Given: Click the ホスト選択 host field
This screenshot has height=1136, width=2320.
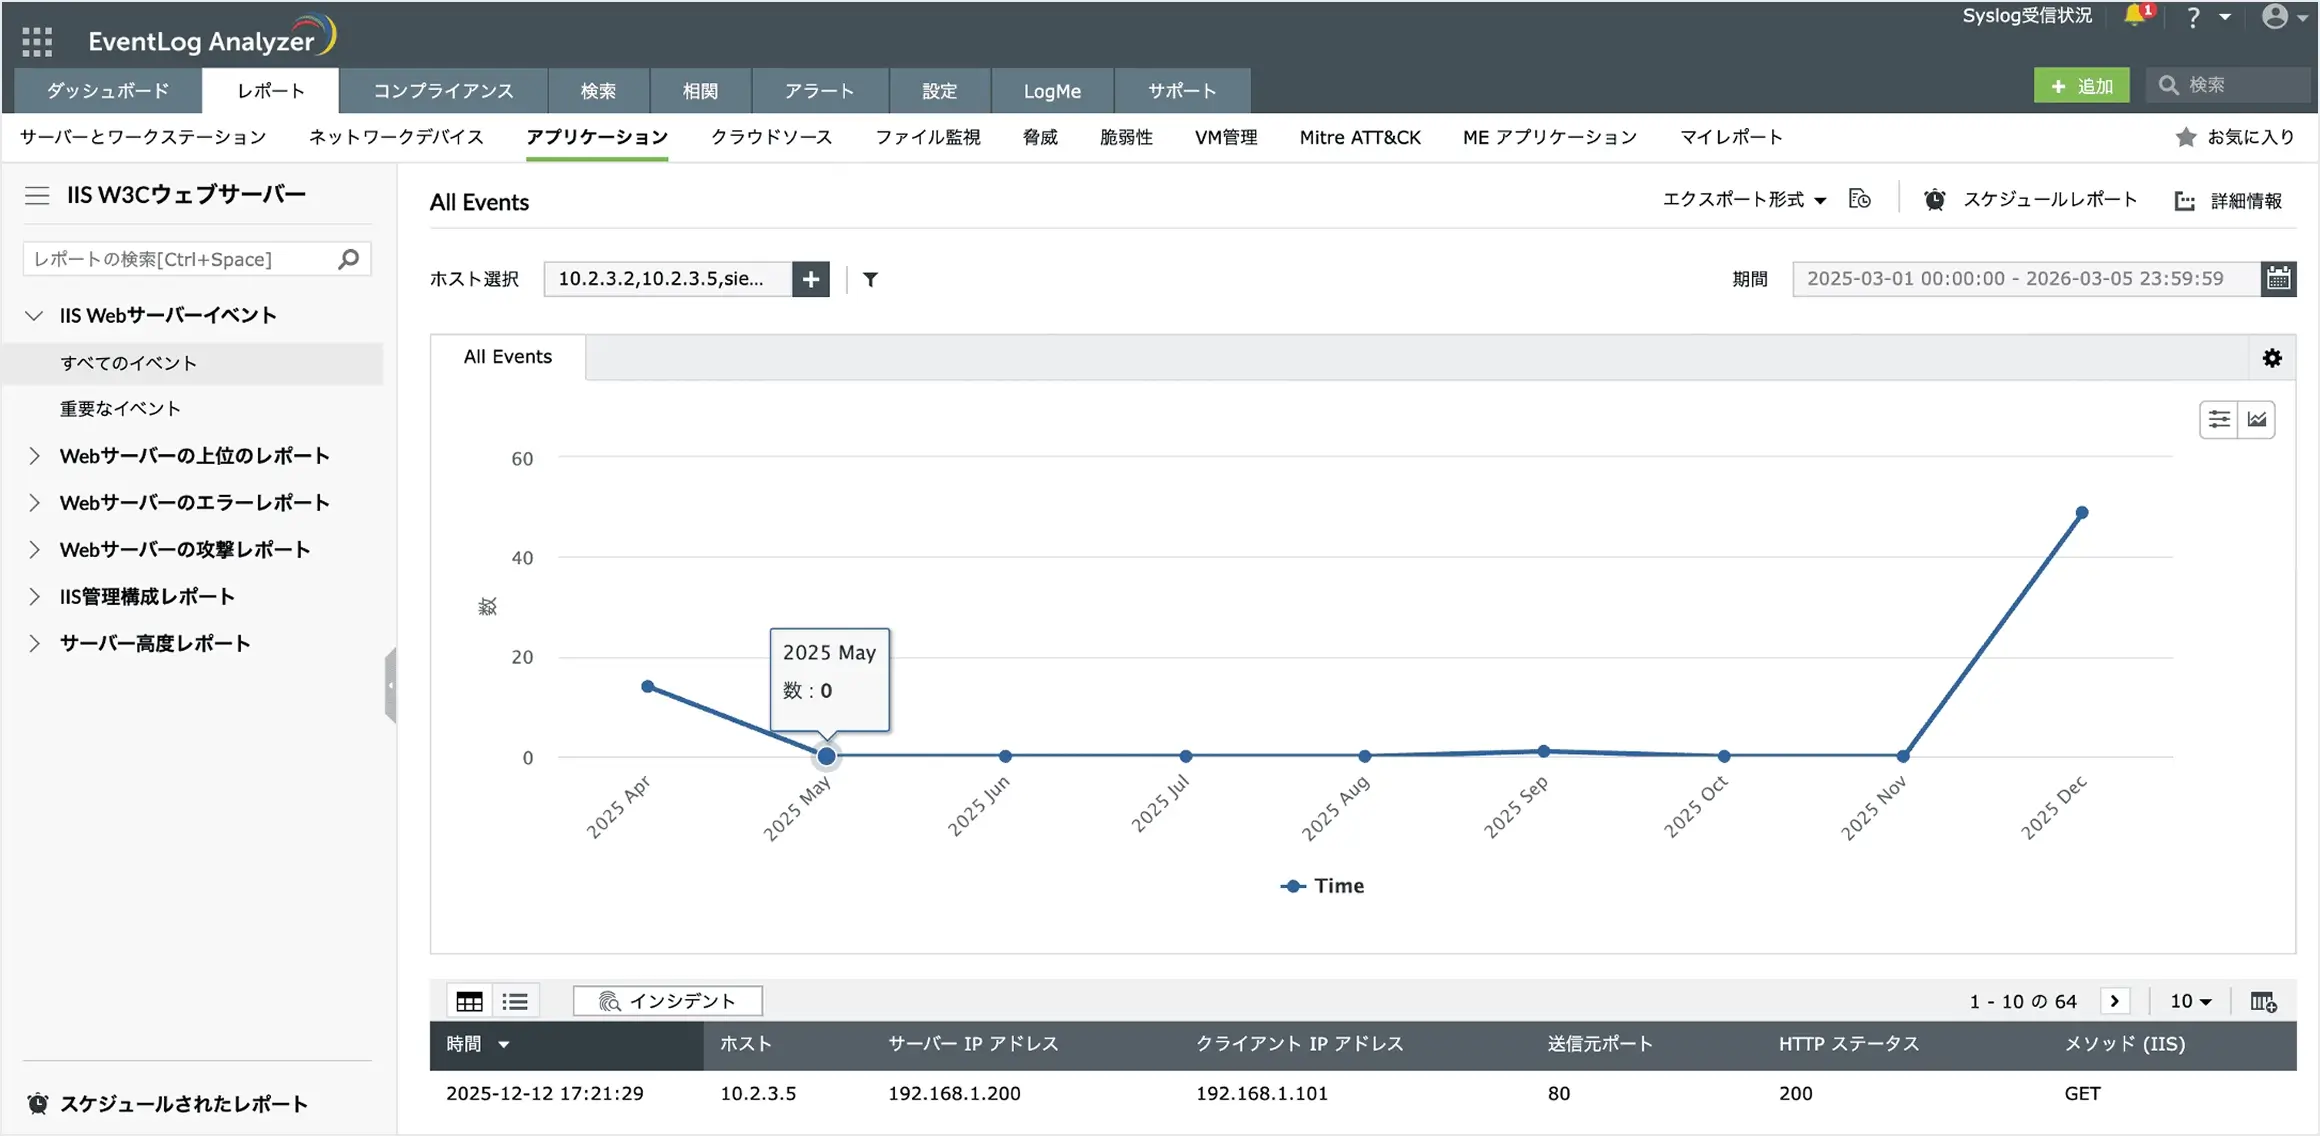Looking at the screenshot, I should (x=668, y=279).
